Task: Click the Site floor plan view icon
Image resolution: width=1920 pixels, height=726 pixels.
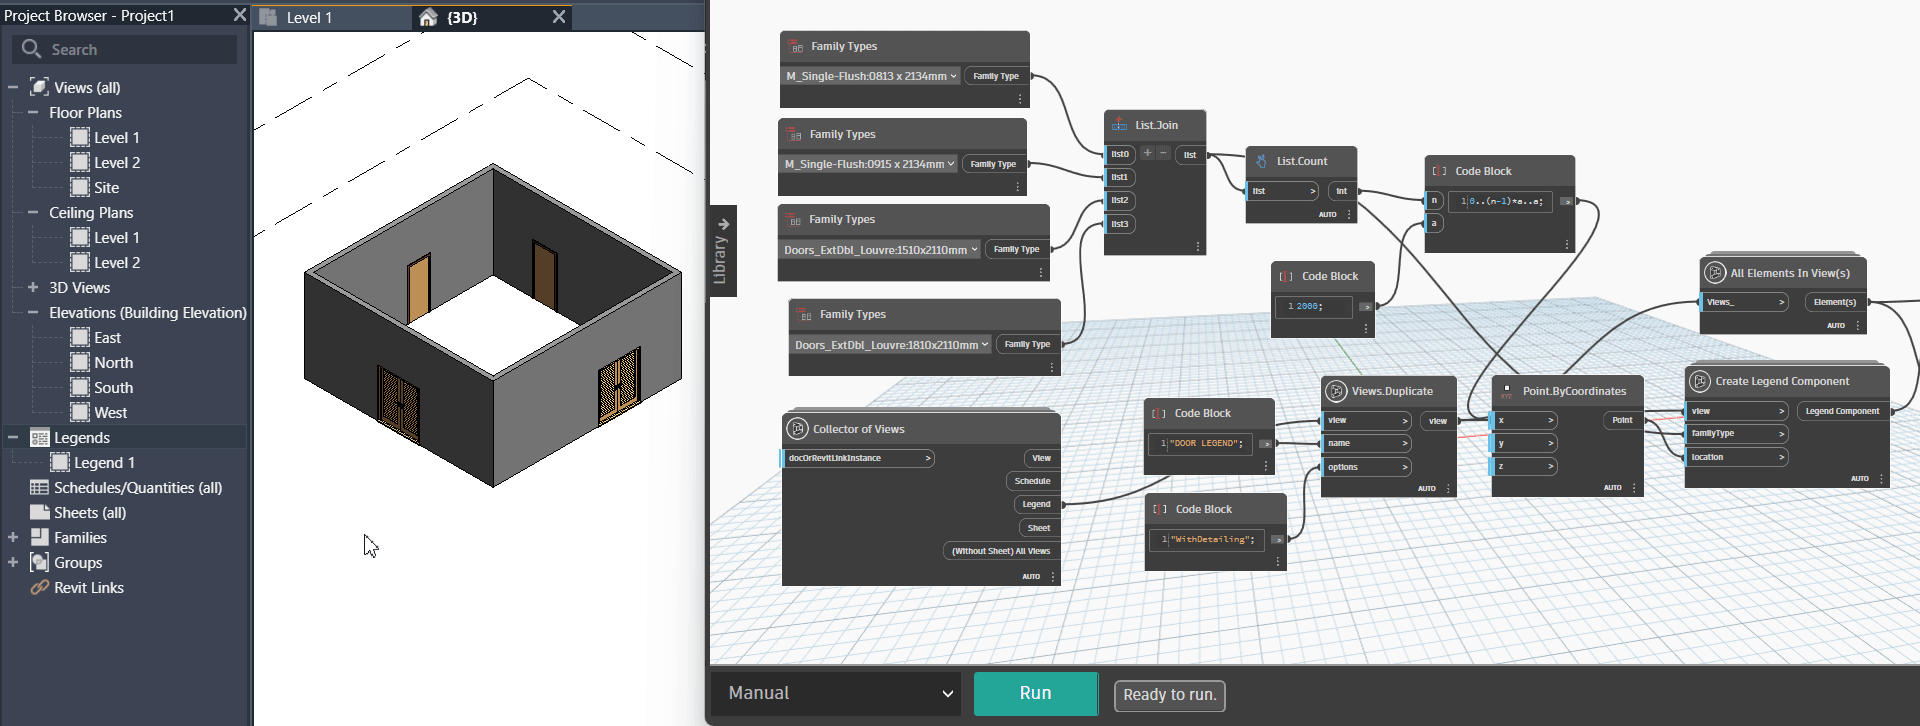Action: [80, 187]
